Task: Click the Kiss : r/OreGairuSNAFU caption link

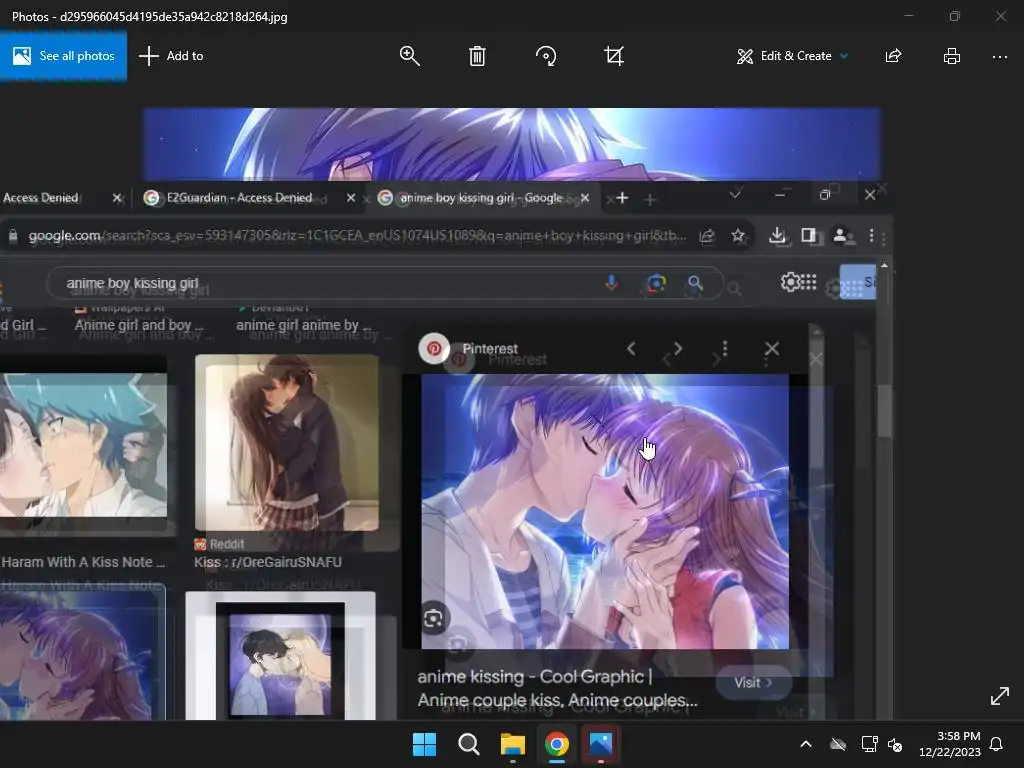Action: click(x=268, y=562)
